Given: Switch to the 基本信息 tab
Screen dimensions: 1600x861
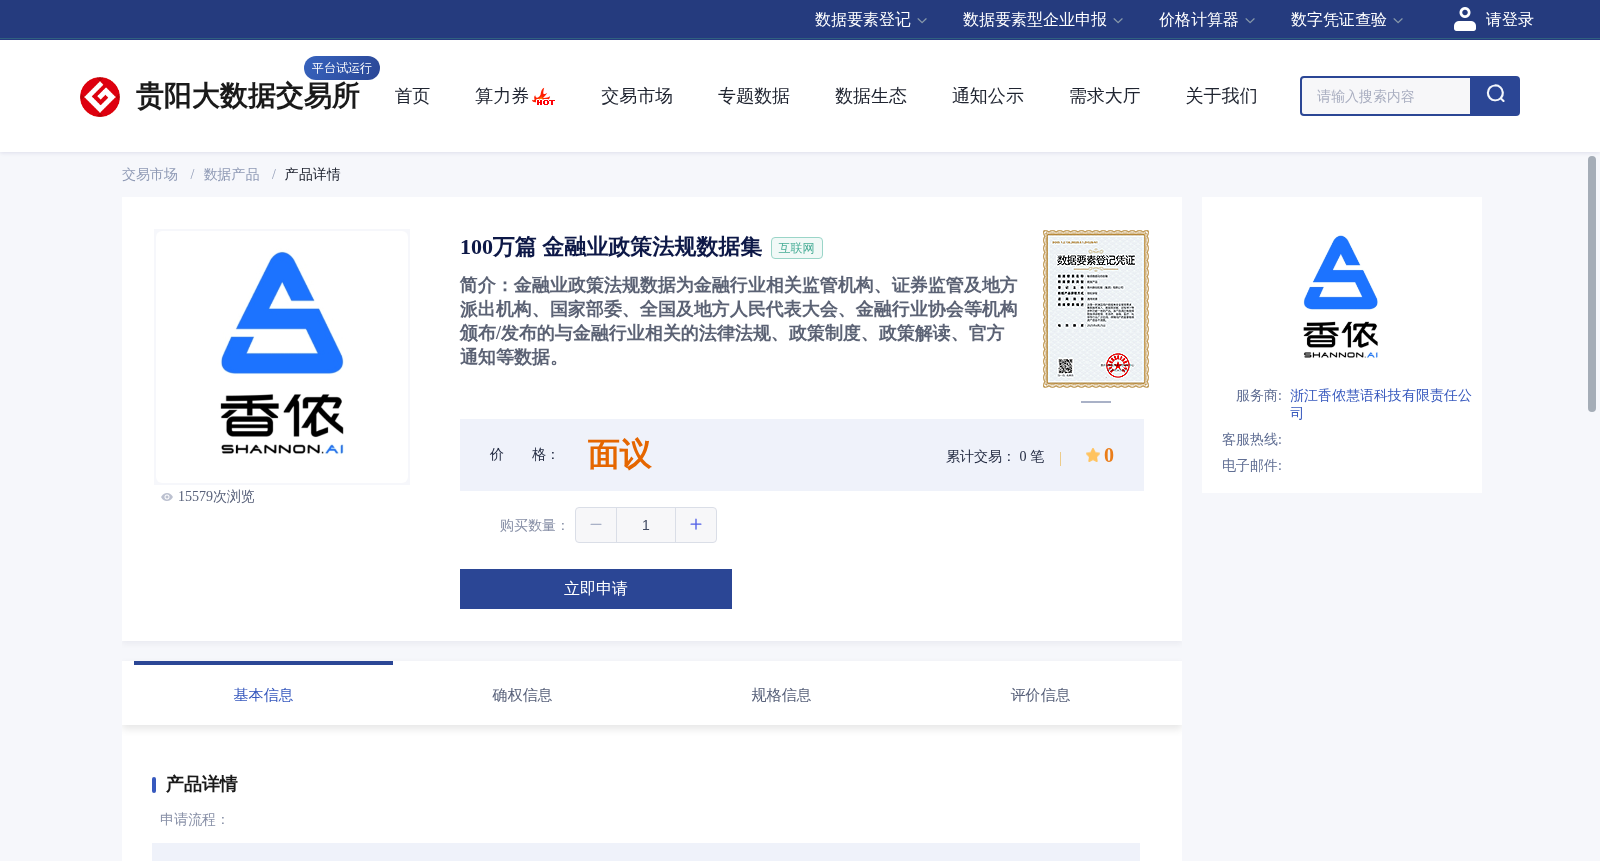Looking at the screenshot, I should pos(263,695).
